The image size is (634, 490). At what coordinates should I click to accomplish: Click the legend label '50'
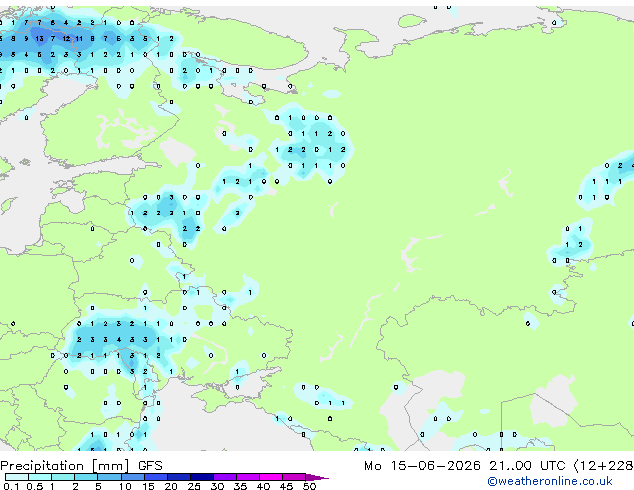[x=309, y=486]
